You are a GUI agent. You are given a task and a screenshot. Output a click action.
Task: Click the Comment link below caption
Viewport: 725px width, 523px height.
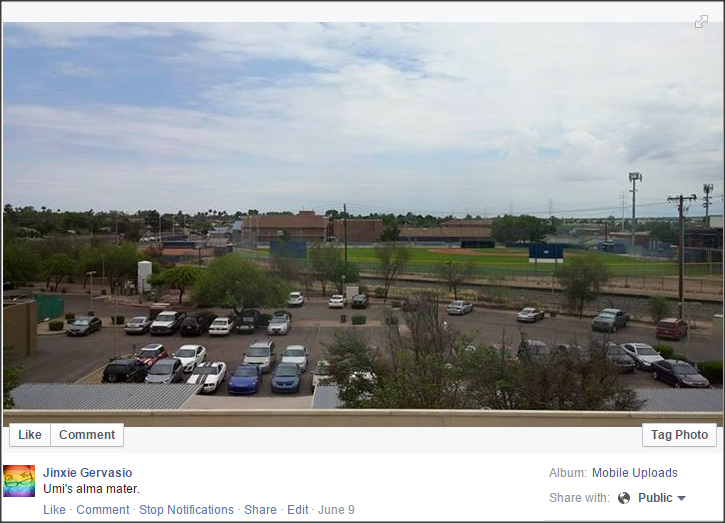(103, 510)
